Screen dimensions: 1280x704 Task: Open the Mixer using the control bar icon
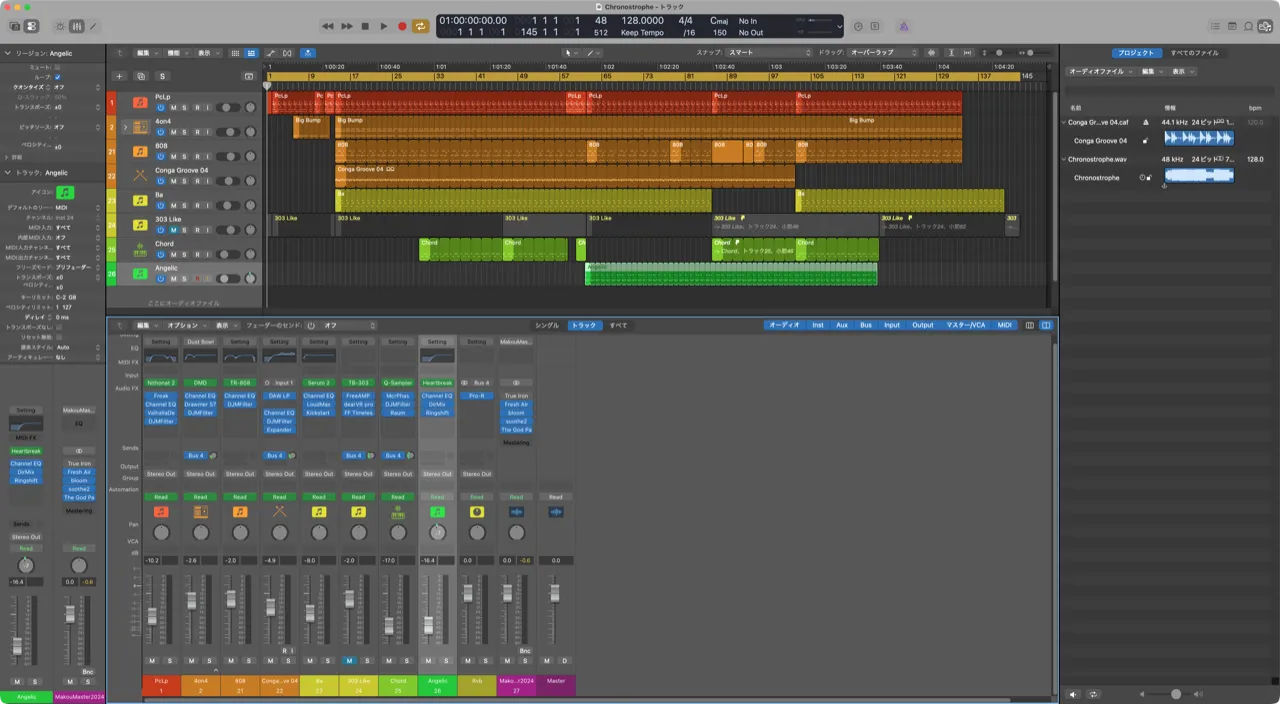click(x=77, y=26)
